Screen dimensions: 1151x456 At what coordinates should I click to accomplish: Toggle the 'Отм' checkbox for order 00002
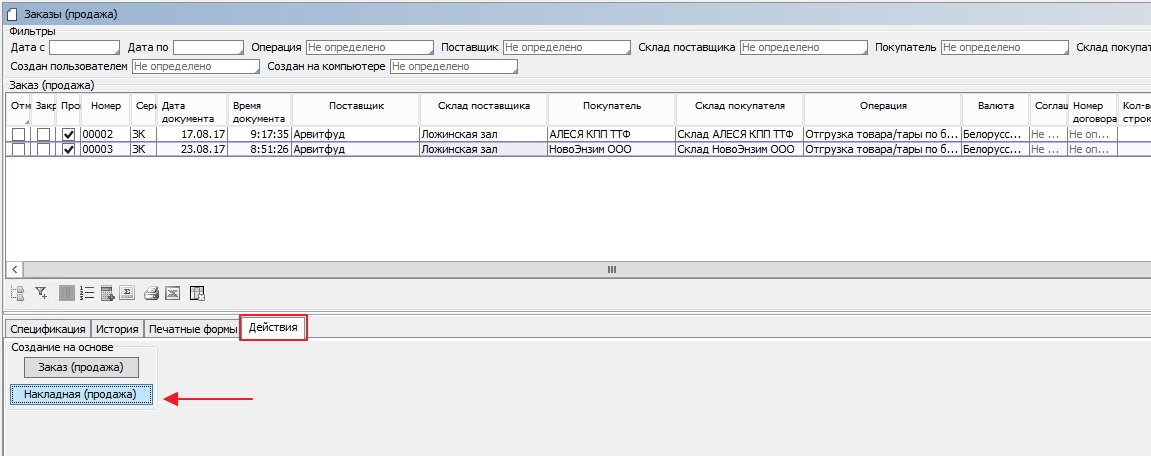pos(19,134)
